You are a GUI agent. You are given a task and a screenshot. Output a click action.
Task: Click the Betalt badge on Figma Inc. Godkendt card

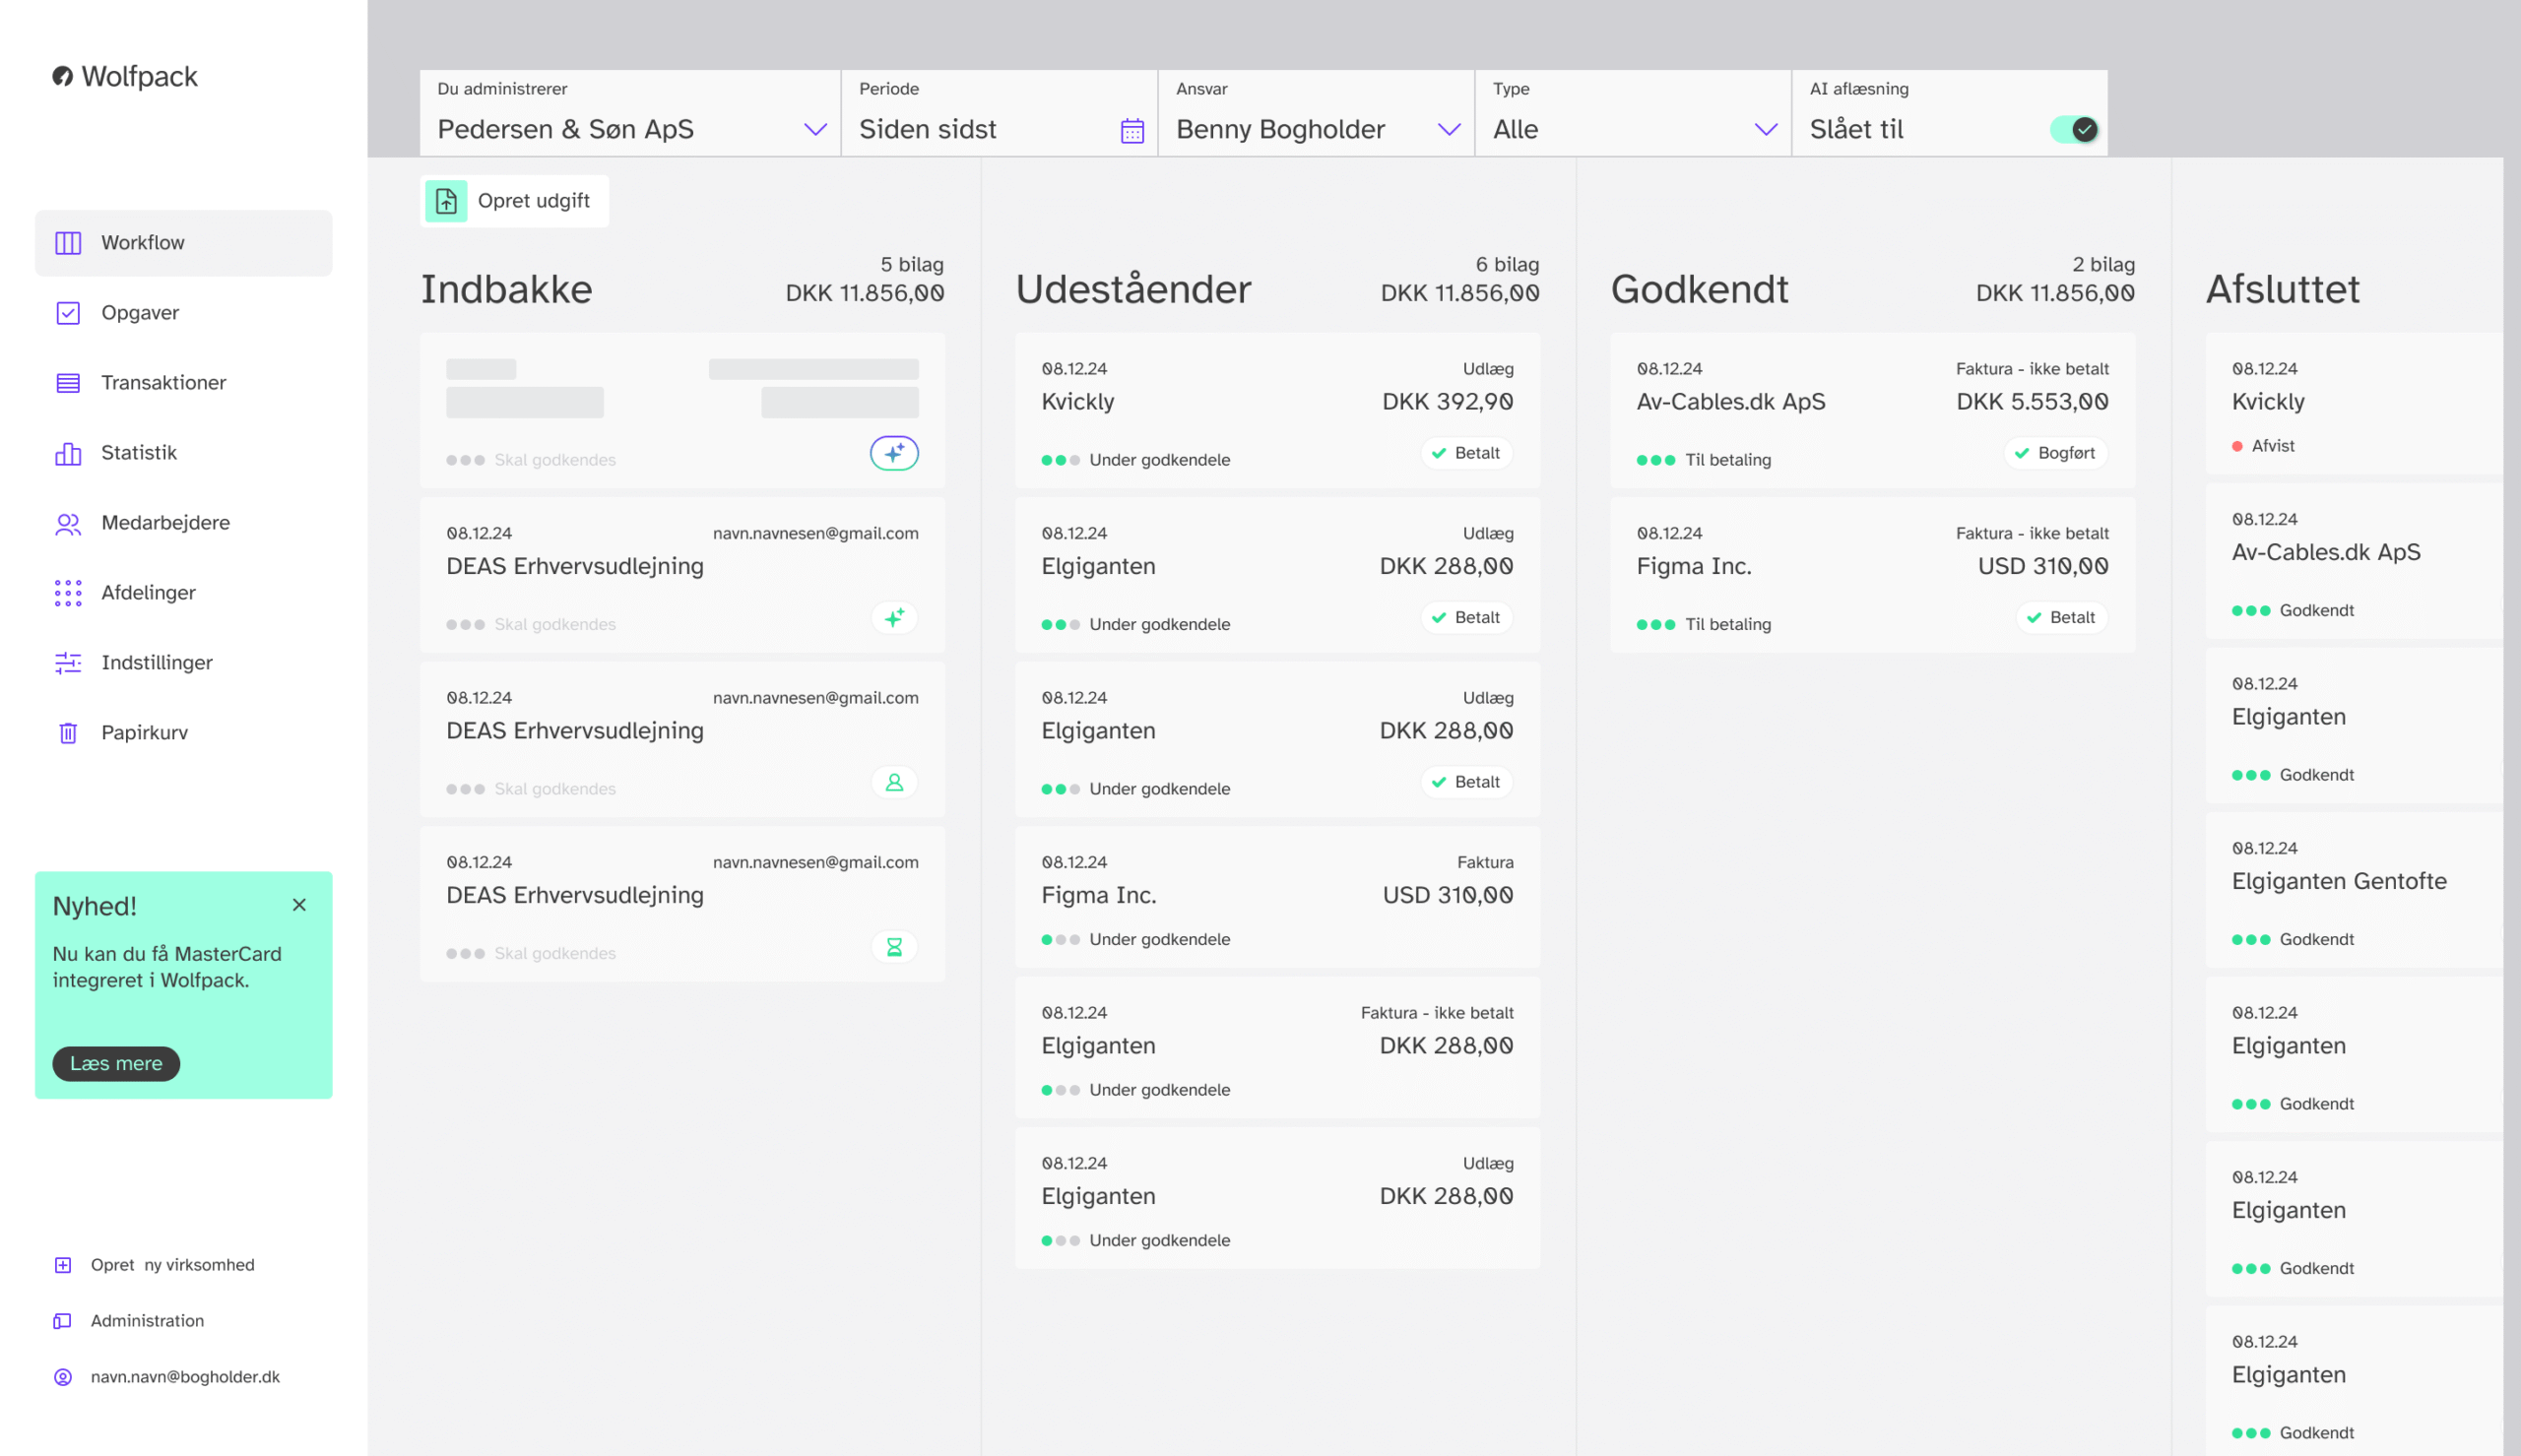point(2061,618)
